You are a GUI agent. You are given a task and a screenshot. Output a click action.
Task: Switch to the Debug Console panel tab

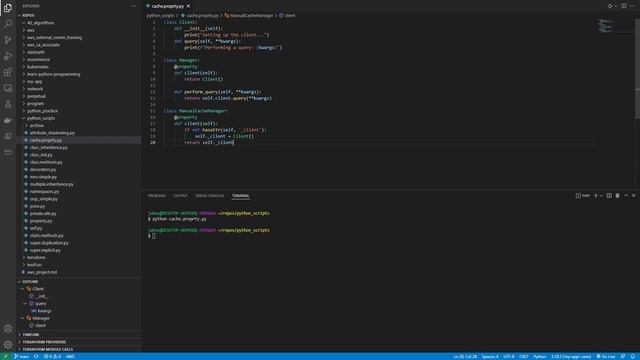tap(210, 196)
